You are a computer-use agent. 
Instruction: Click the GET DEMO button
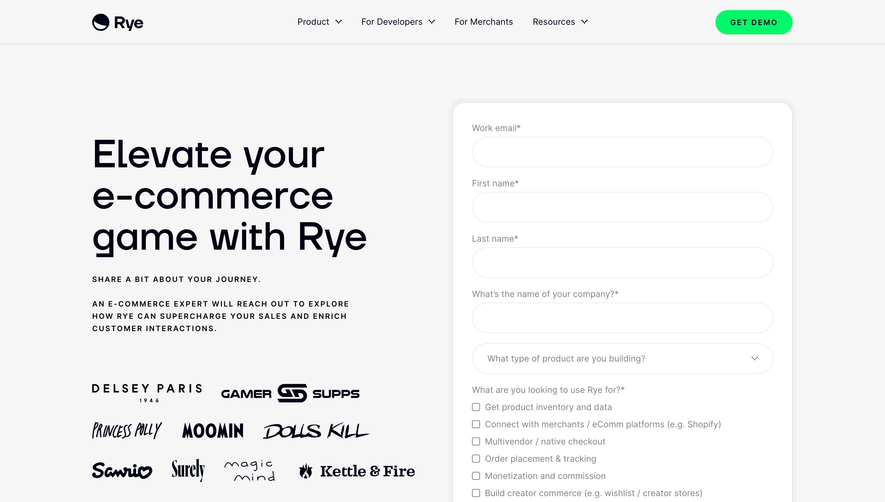click(753, 23)
